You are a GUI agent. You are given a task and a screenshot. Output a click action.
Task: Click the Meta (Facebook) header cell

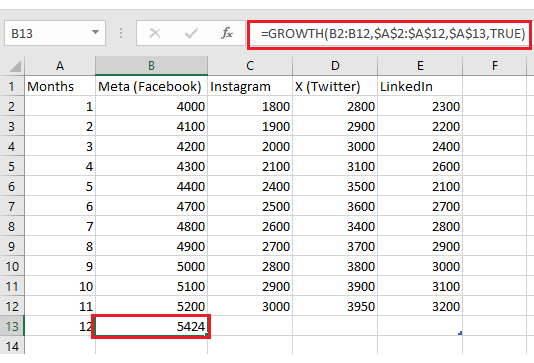pos(151,86)
